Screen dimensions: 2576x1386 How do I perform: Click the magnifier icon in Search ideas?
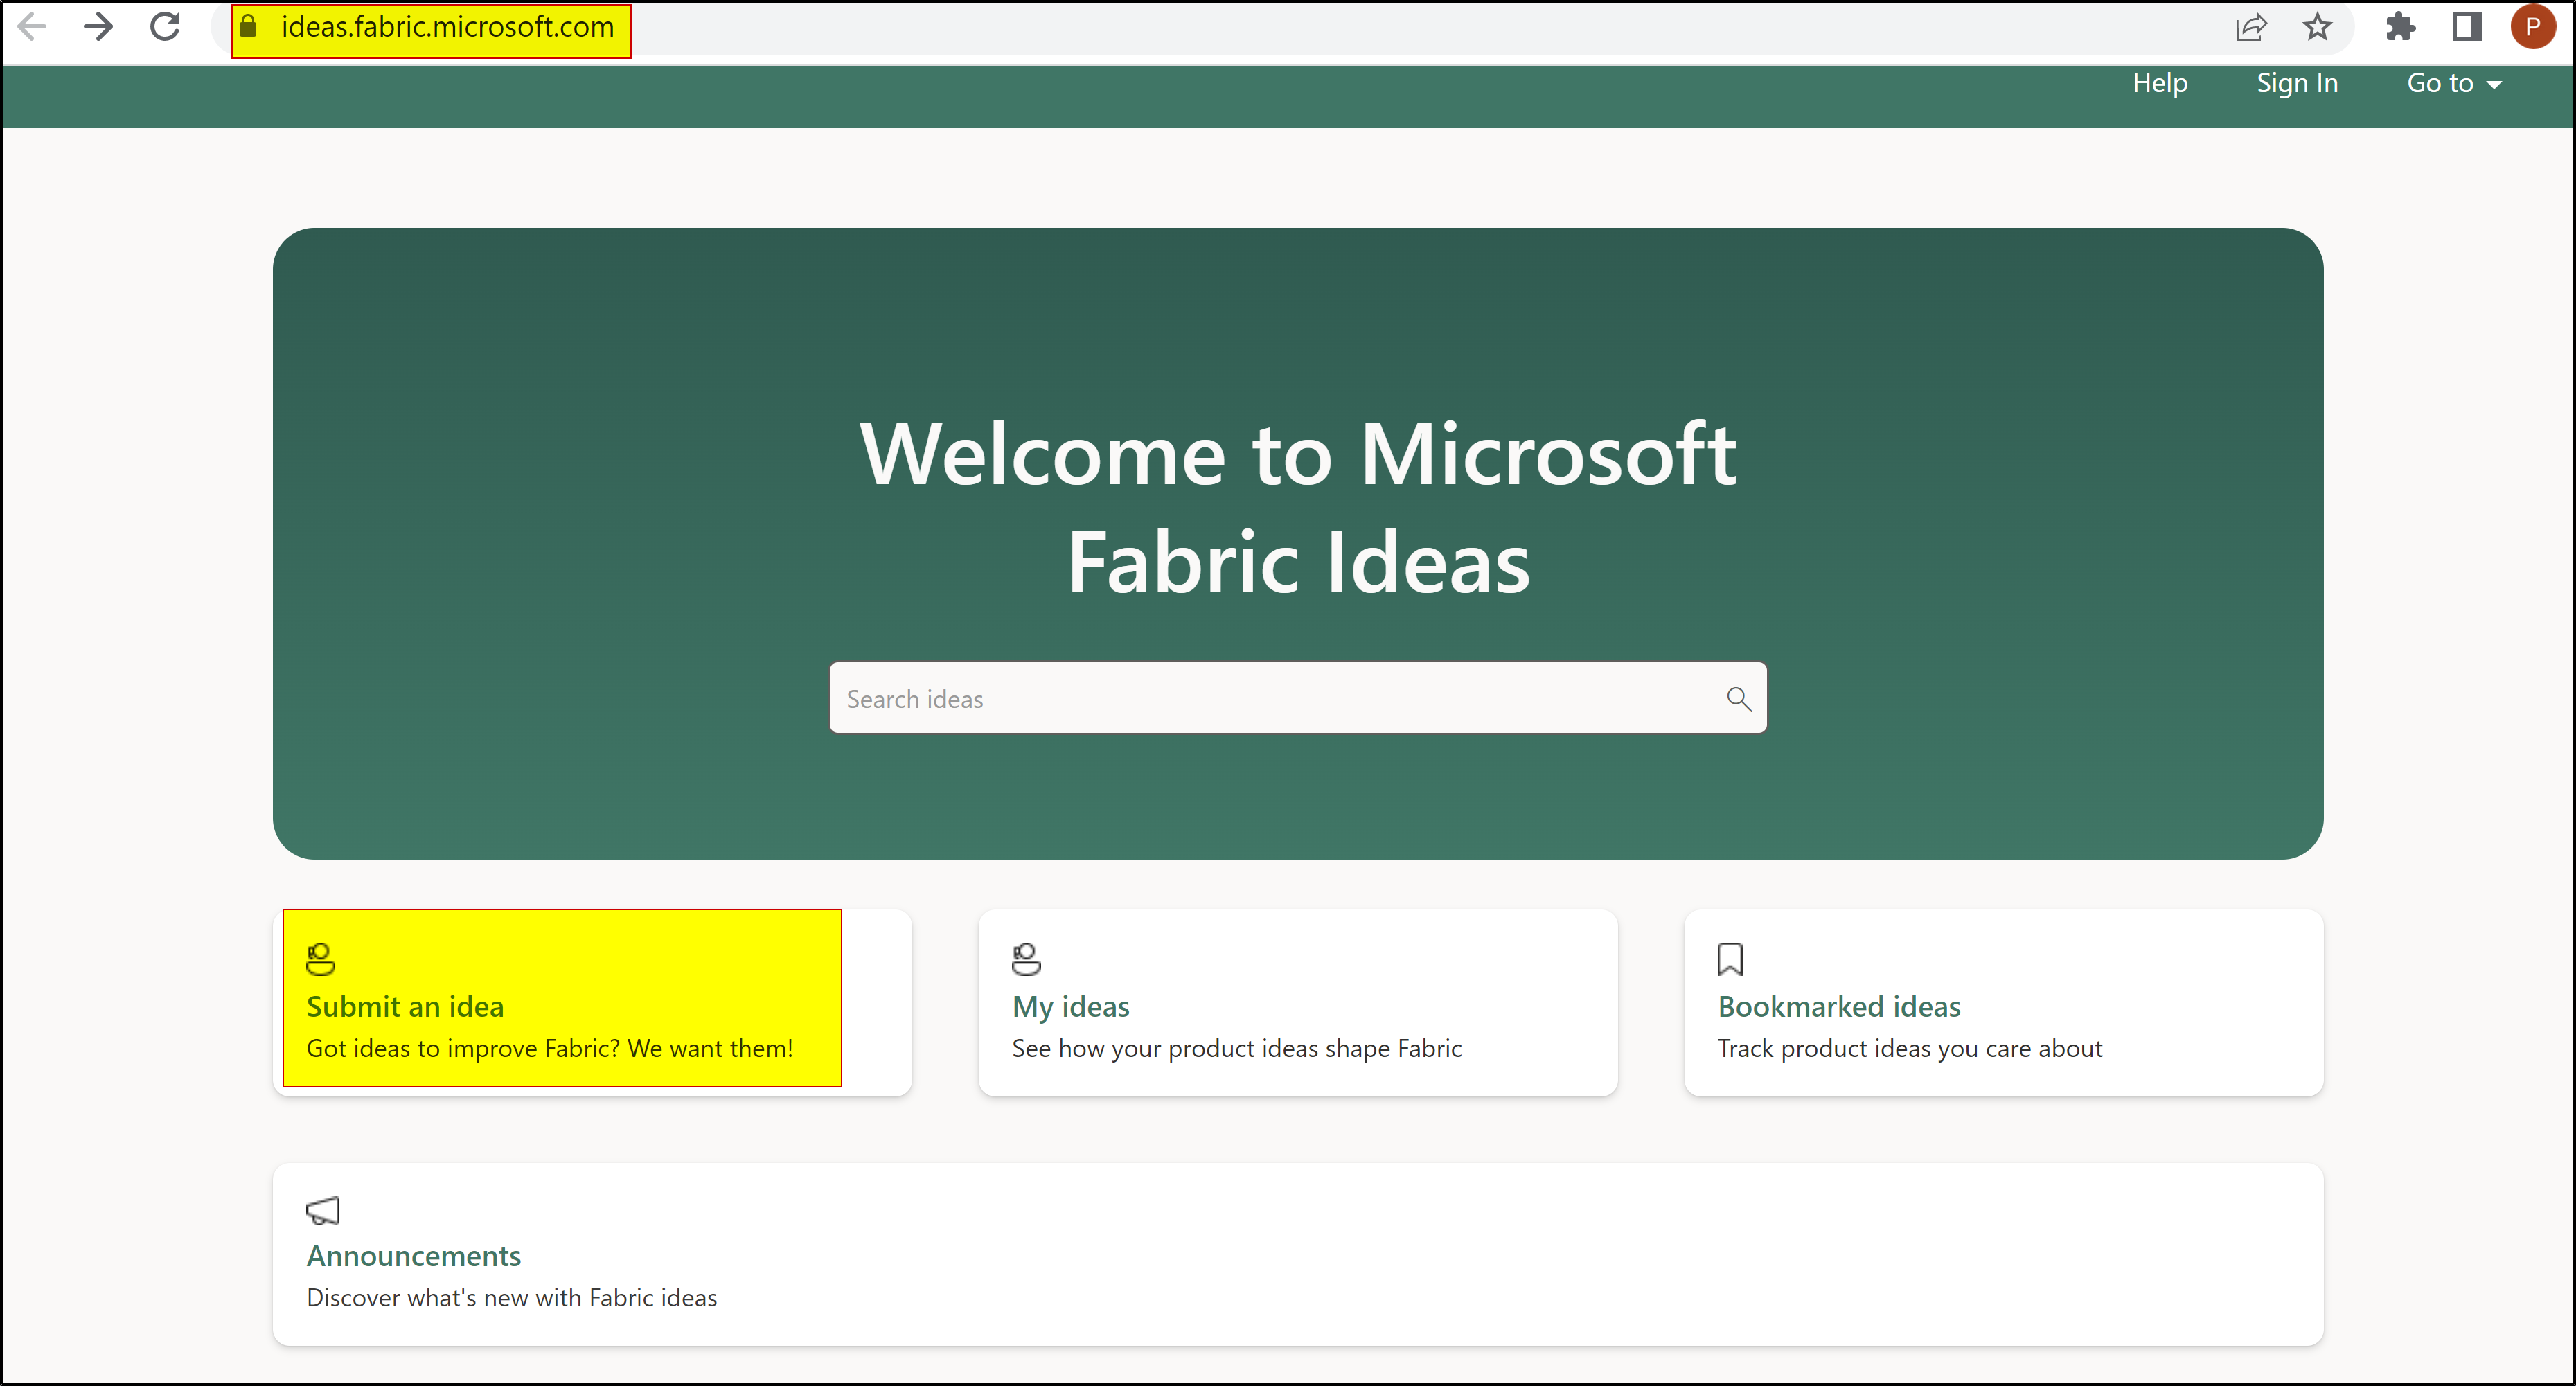[x=1739, y=698]
